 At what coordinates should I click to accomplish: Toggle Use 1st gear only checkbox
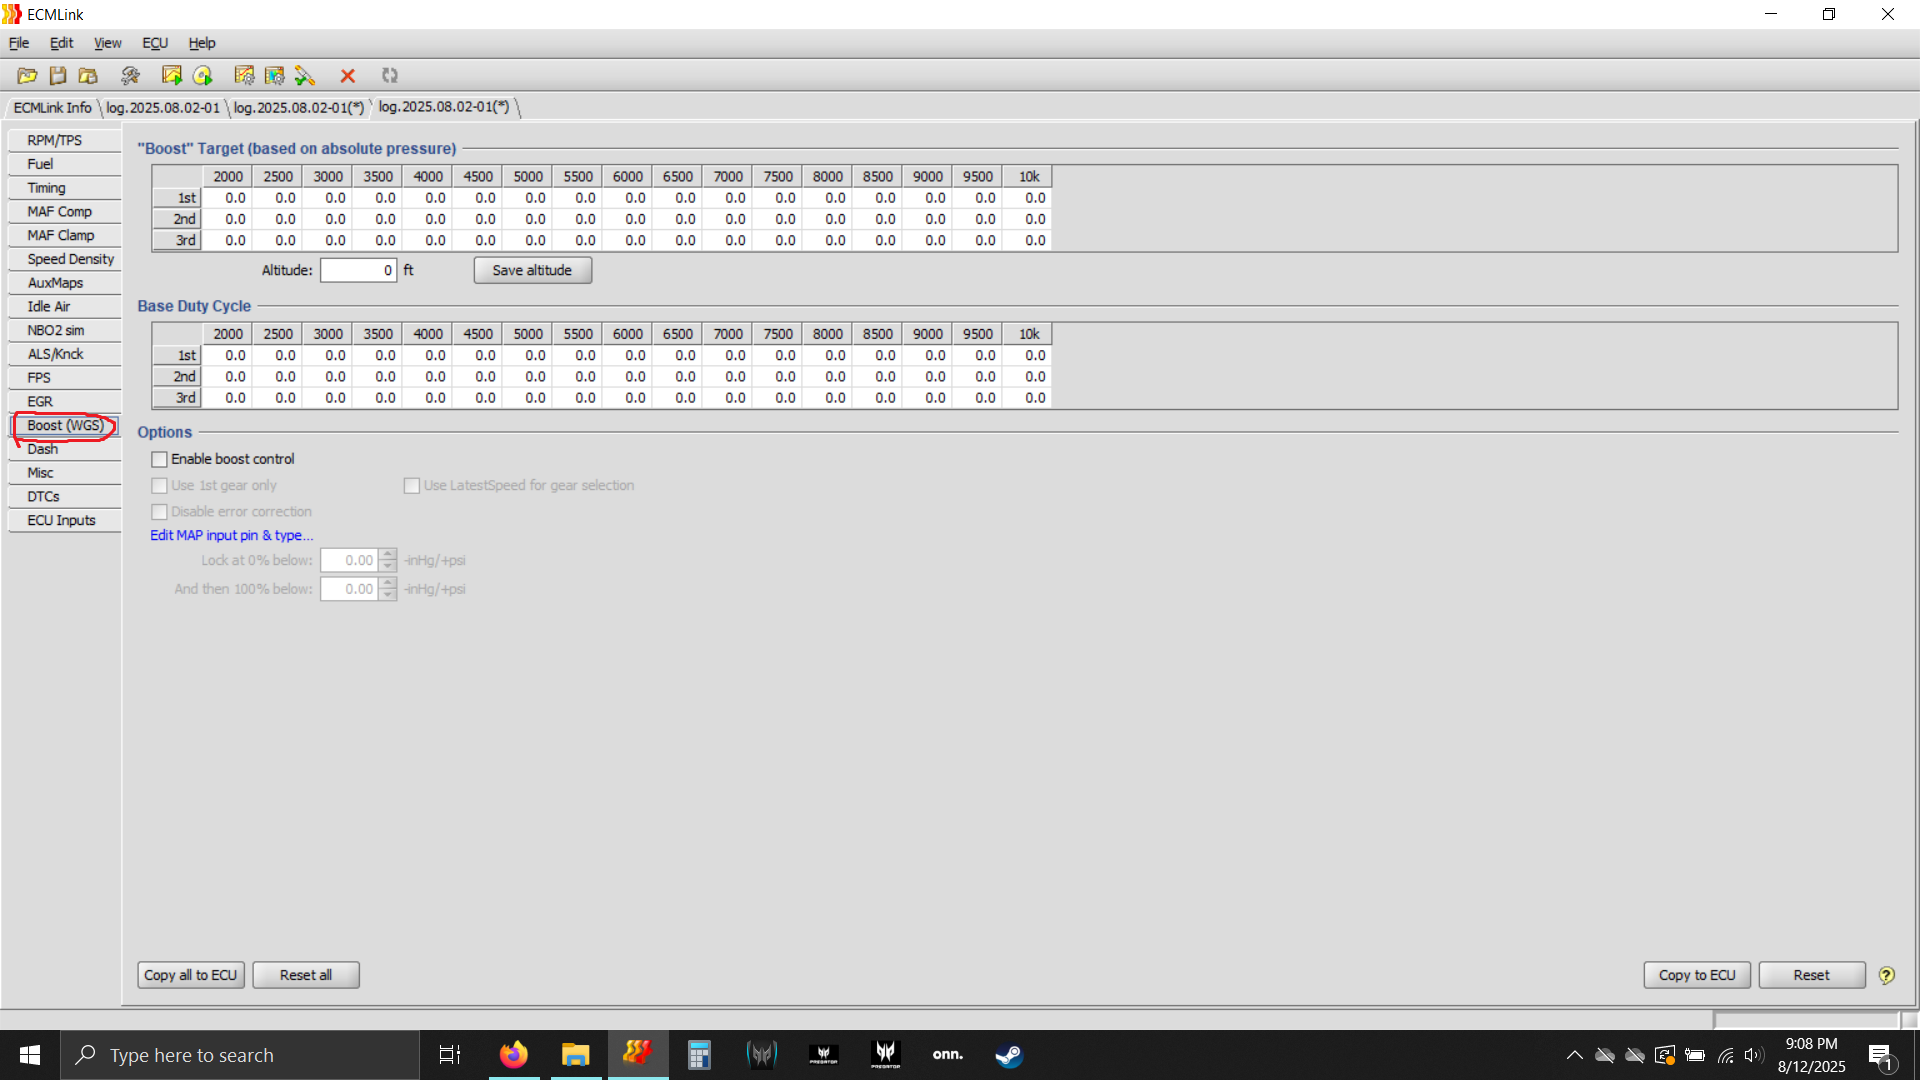click(159, 485)
